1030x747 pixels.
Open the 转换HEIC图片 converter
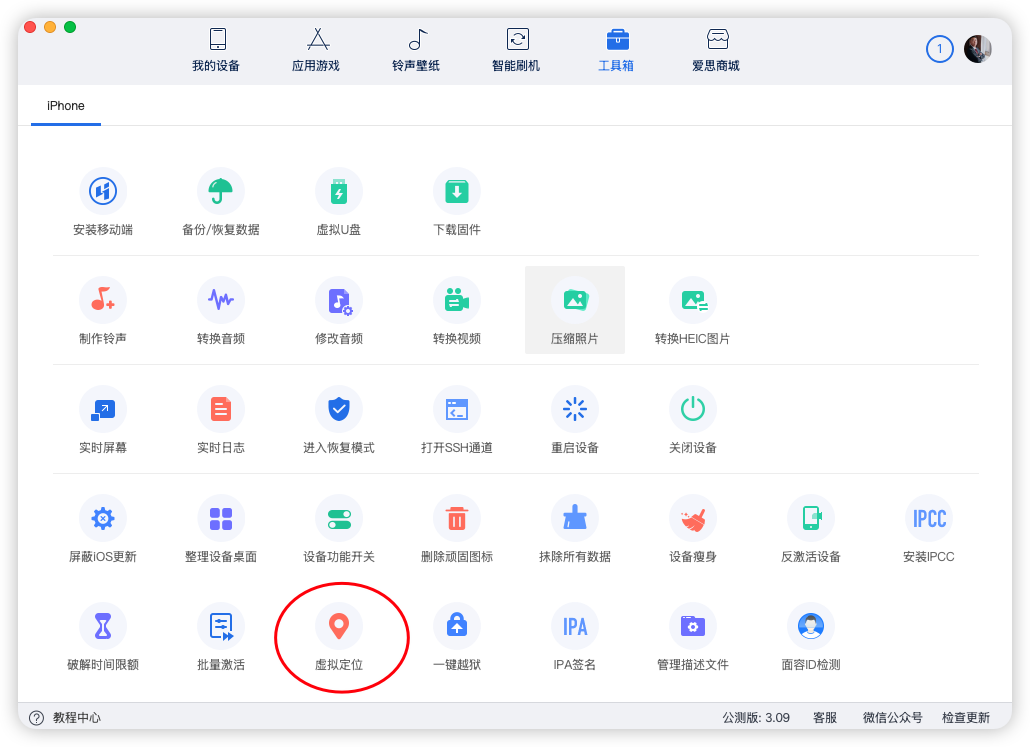tap(693, 309)
